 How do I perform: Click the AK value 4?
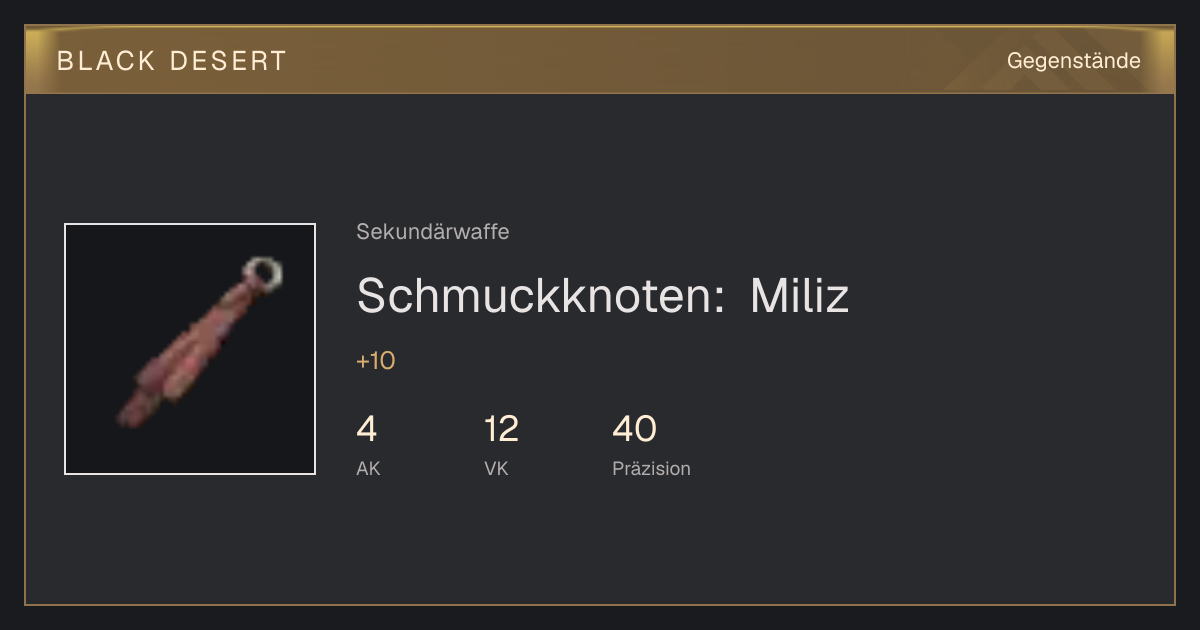click(367, 429)
